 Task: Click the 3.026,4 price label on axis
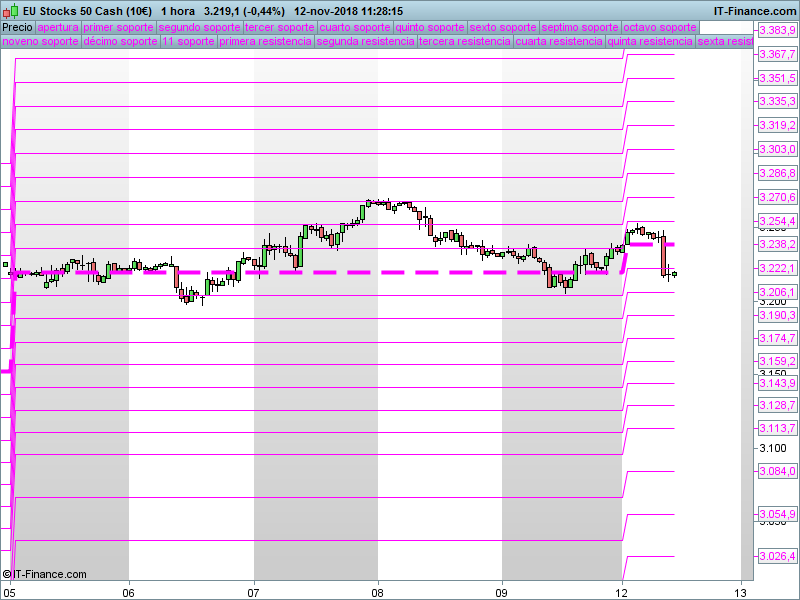point(777,556)
